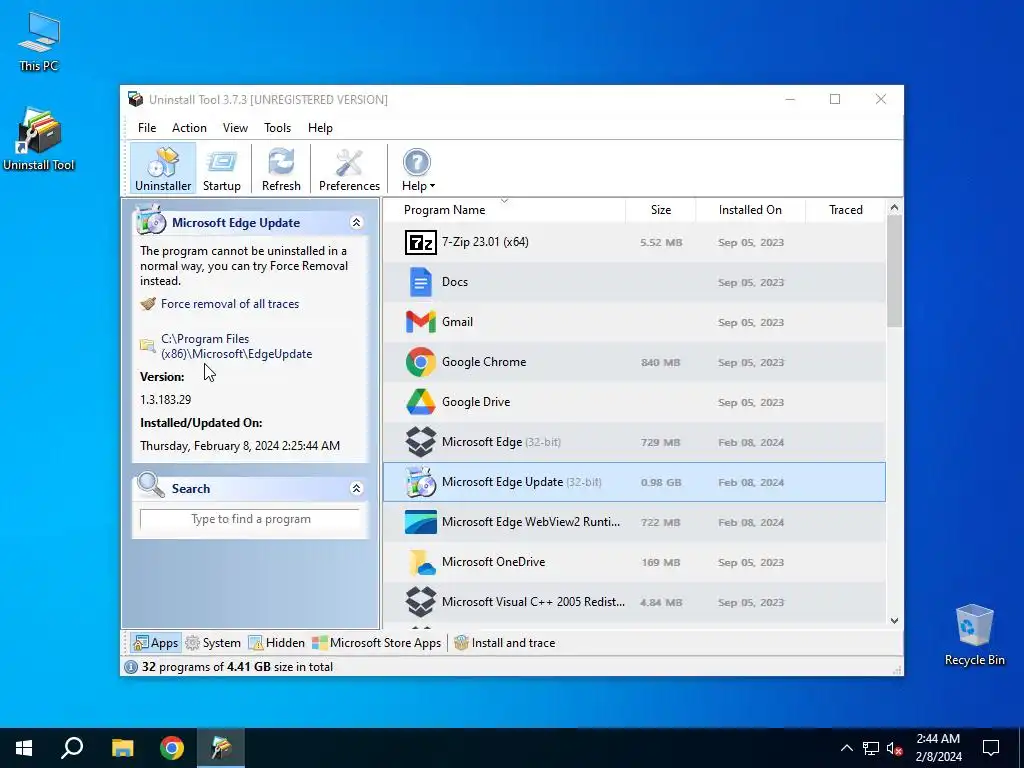Click the network tray icon
This screenshot has height=768, width=1024.
point(871,748)
